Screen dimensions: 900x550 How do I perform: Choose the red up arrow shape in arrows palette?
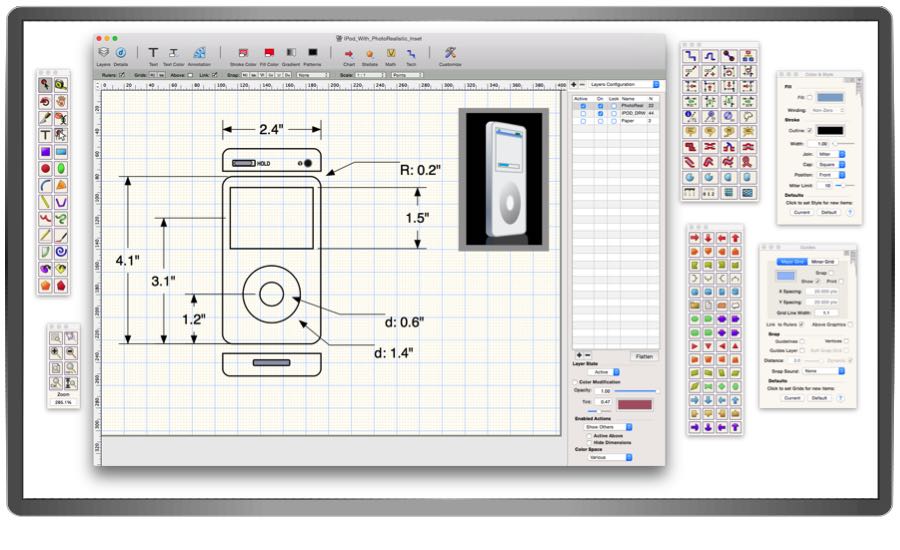point(735,238)
